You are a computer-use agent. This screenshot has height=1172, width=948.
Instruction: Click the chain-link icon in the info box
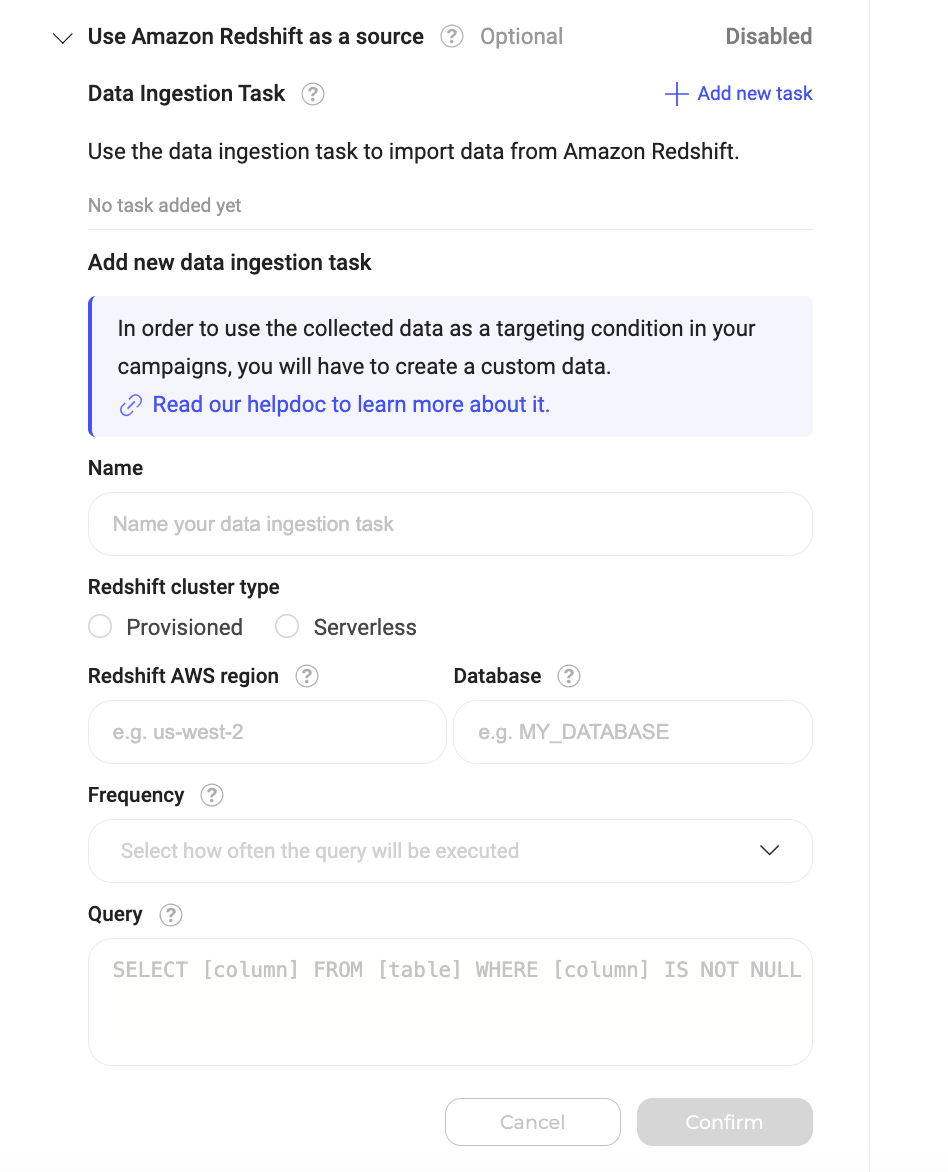pyautogui.click(x=131, y=405)
